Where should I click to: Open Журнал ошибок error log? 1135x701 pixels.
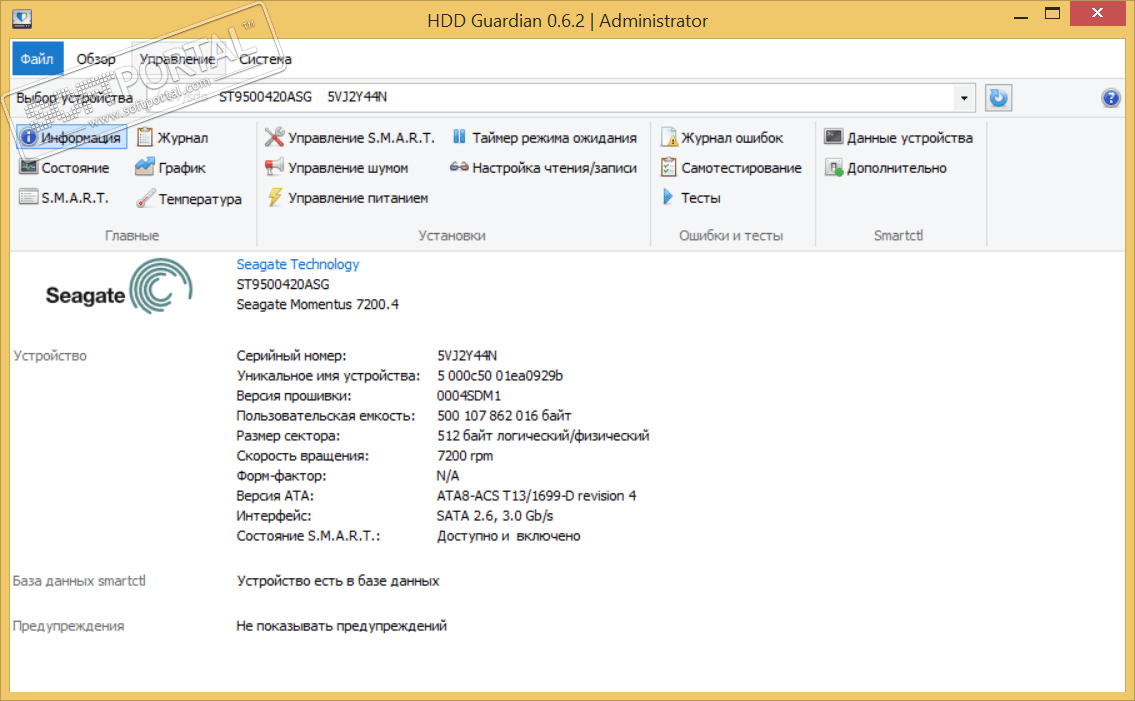coord(722,138)
